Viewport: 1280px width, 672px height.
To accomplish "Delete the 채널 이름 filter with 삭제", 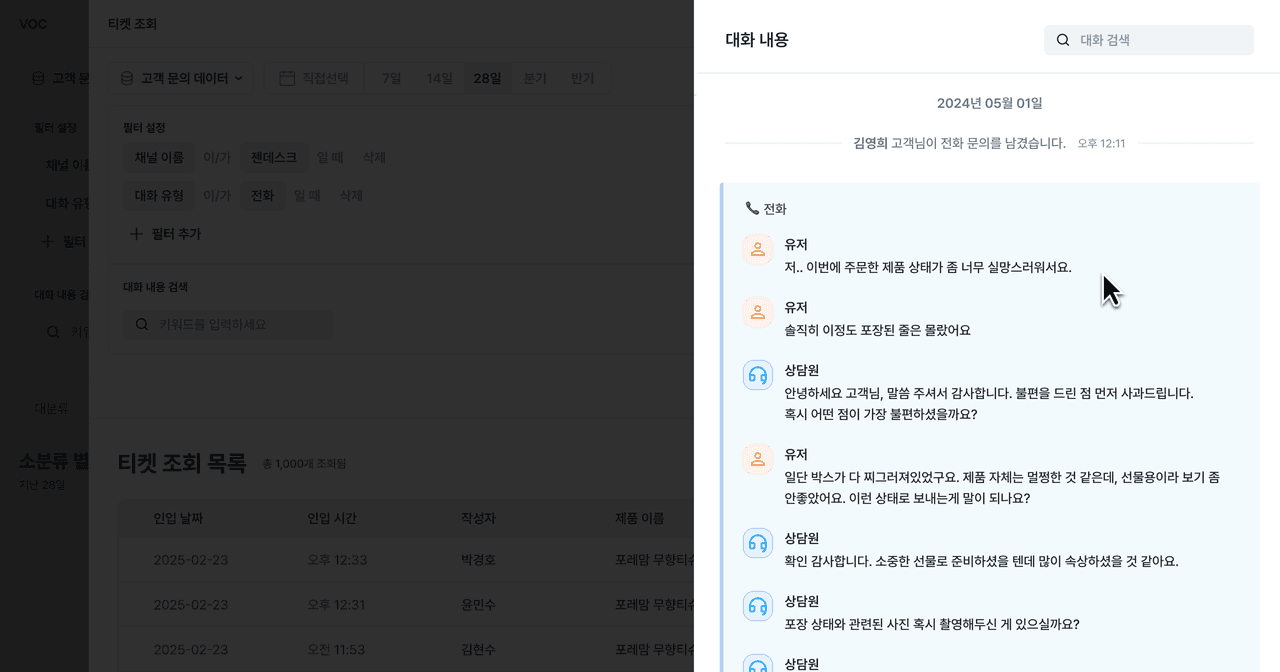I will pos(374,157).
